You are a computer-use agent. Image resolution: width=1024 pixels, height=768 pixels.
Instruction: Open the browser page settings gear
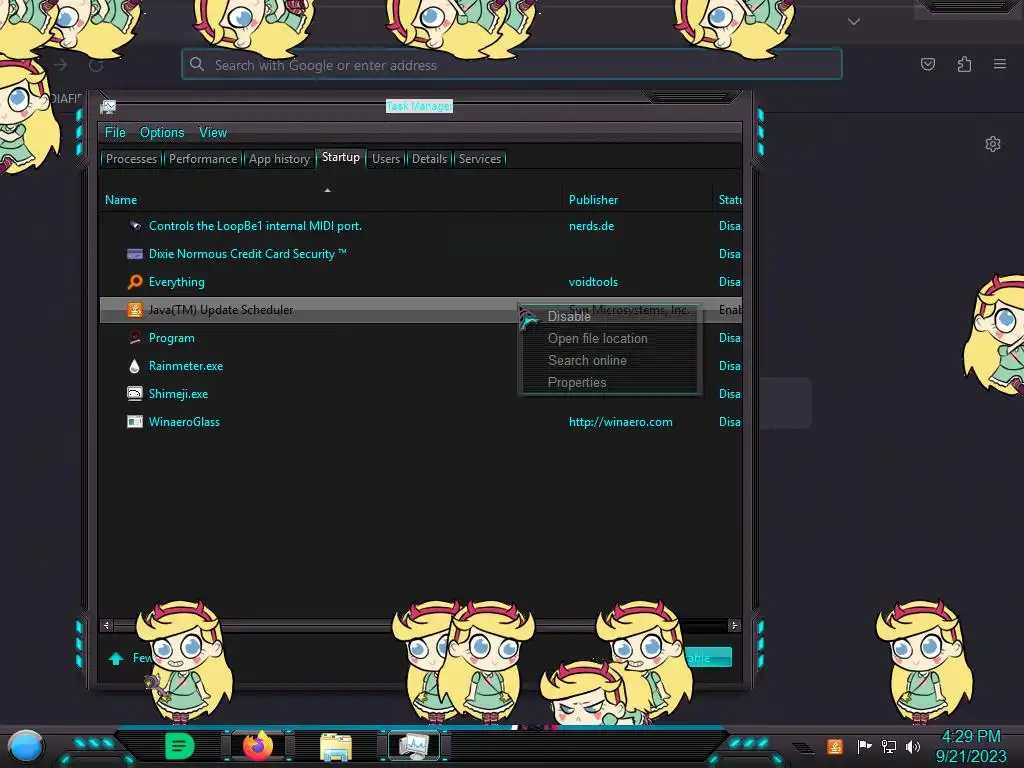pyautogui.click(x=993, y=144)
